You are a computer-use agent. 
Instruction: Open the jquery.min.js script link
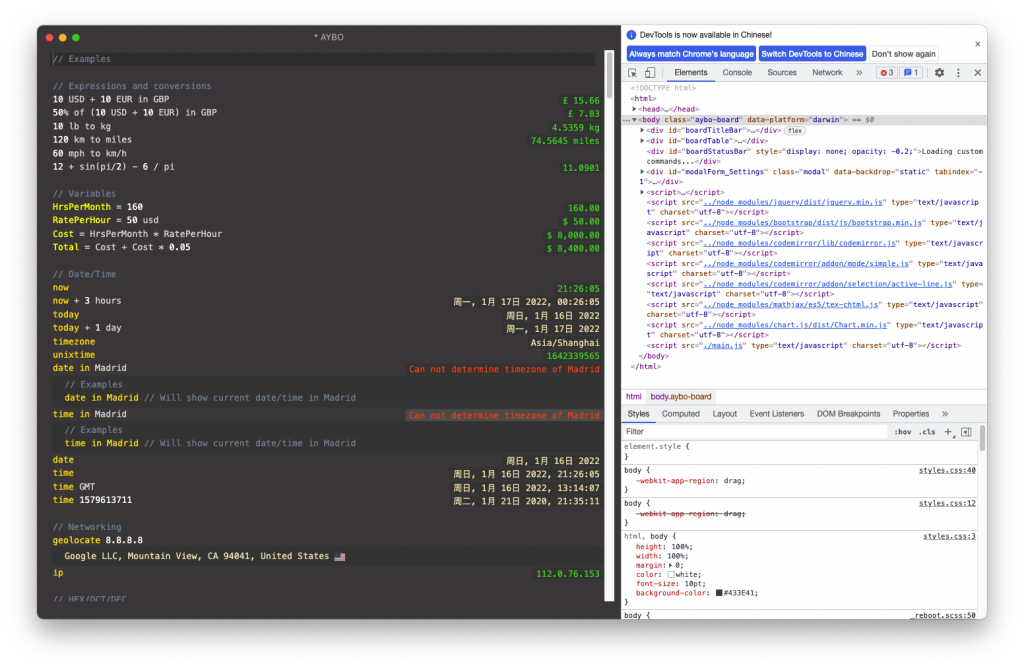pyautogui.click(x=793, y=202)
